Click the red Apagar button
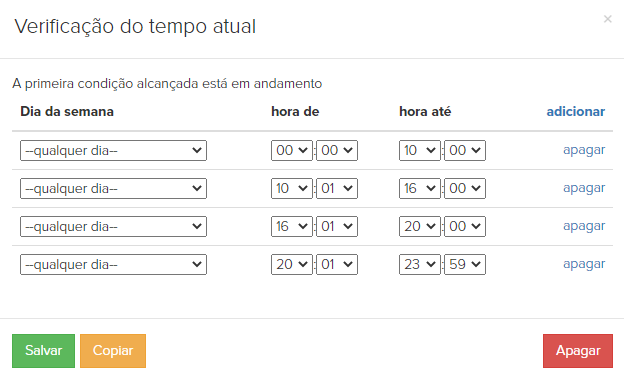The height and width of the screenshot is (379, 624). pos(578,351)
